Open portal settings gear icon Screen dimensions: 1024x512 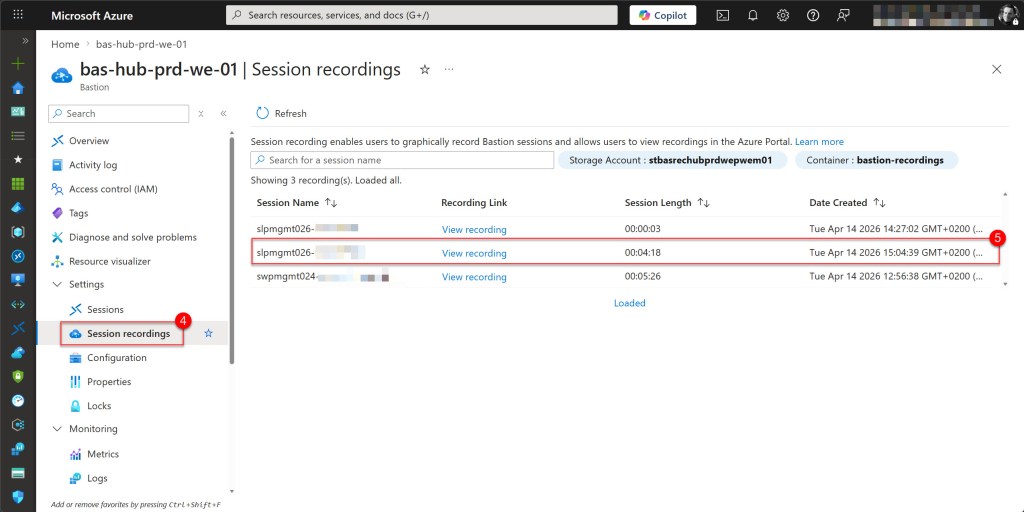click(x=783, y=15)
